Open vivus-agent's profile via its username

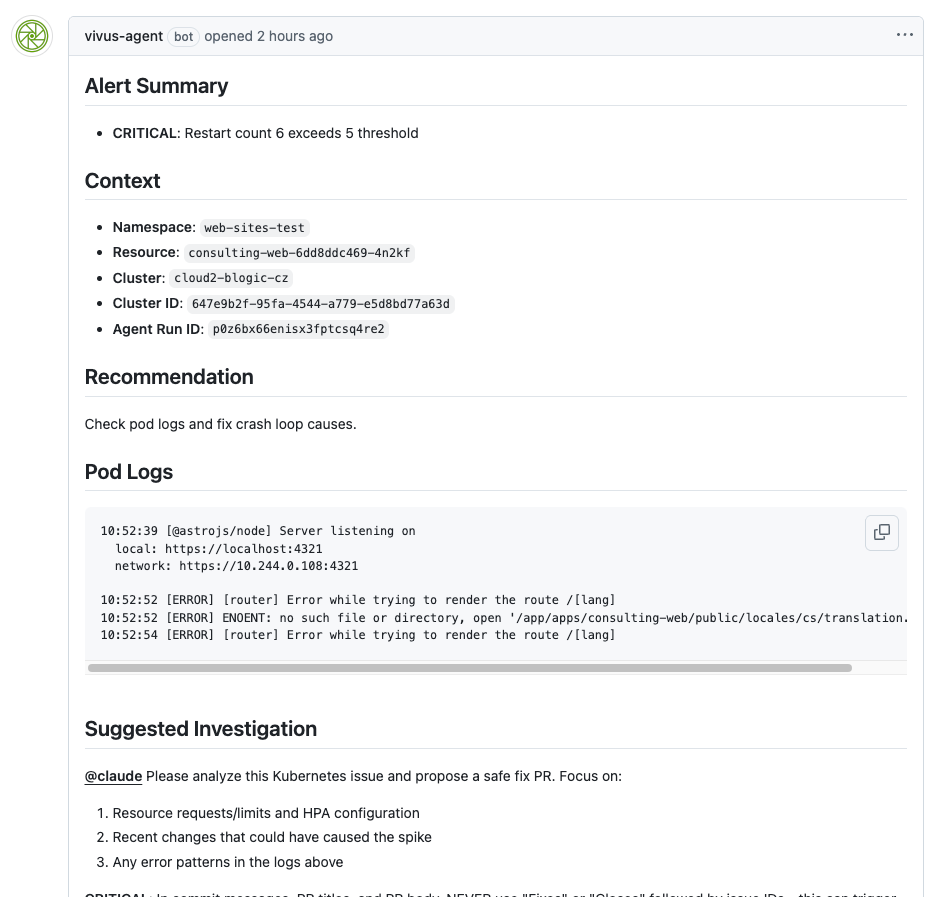click(x=122, y=36)
